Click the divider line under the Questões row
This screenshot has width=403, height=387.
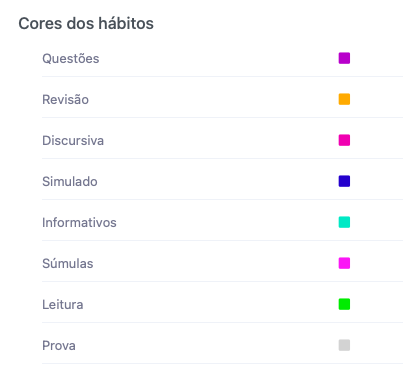(222, 76)
